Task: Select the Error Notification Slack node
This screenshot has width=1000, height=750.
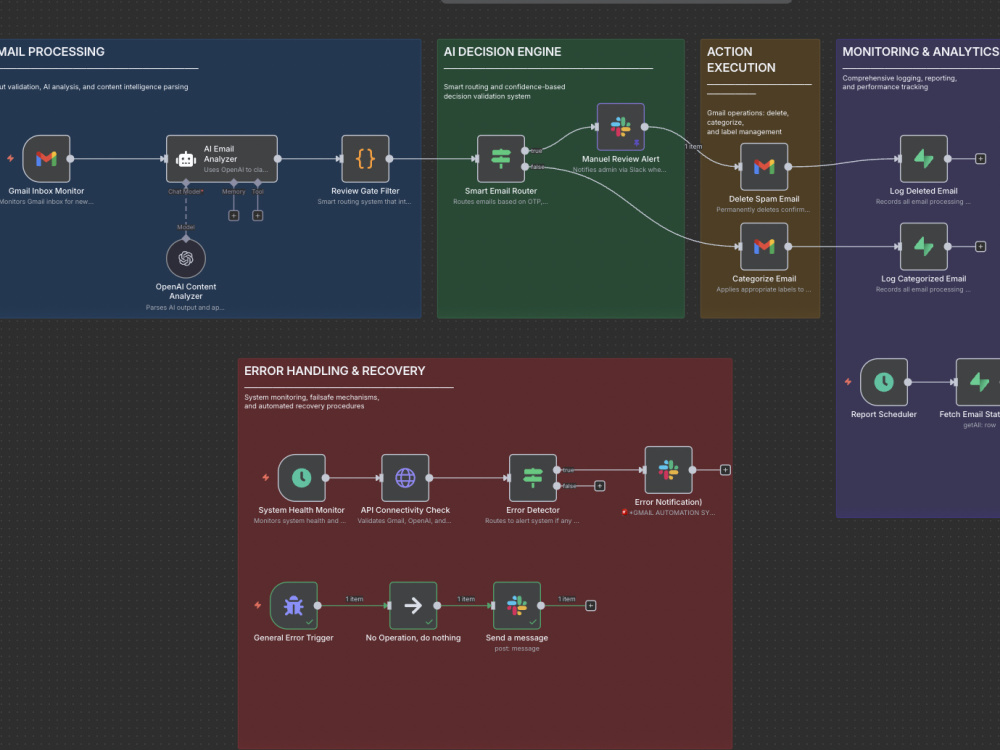Action: tap(668, 470)
